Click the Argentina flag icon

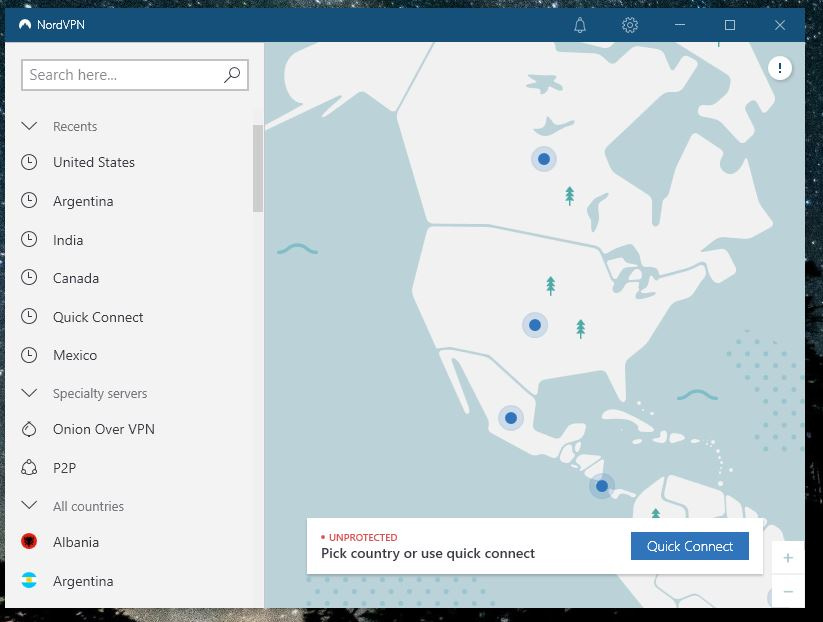[29, 580]
